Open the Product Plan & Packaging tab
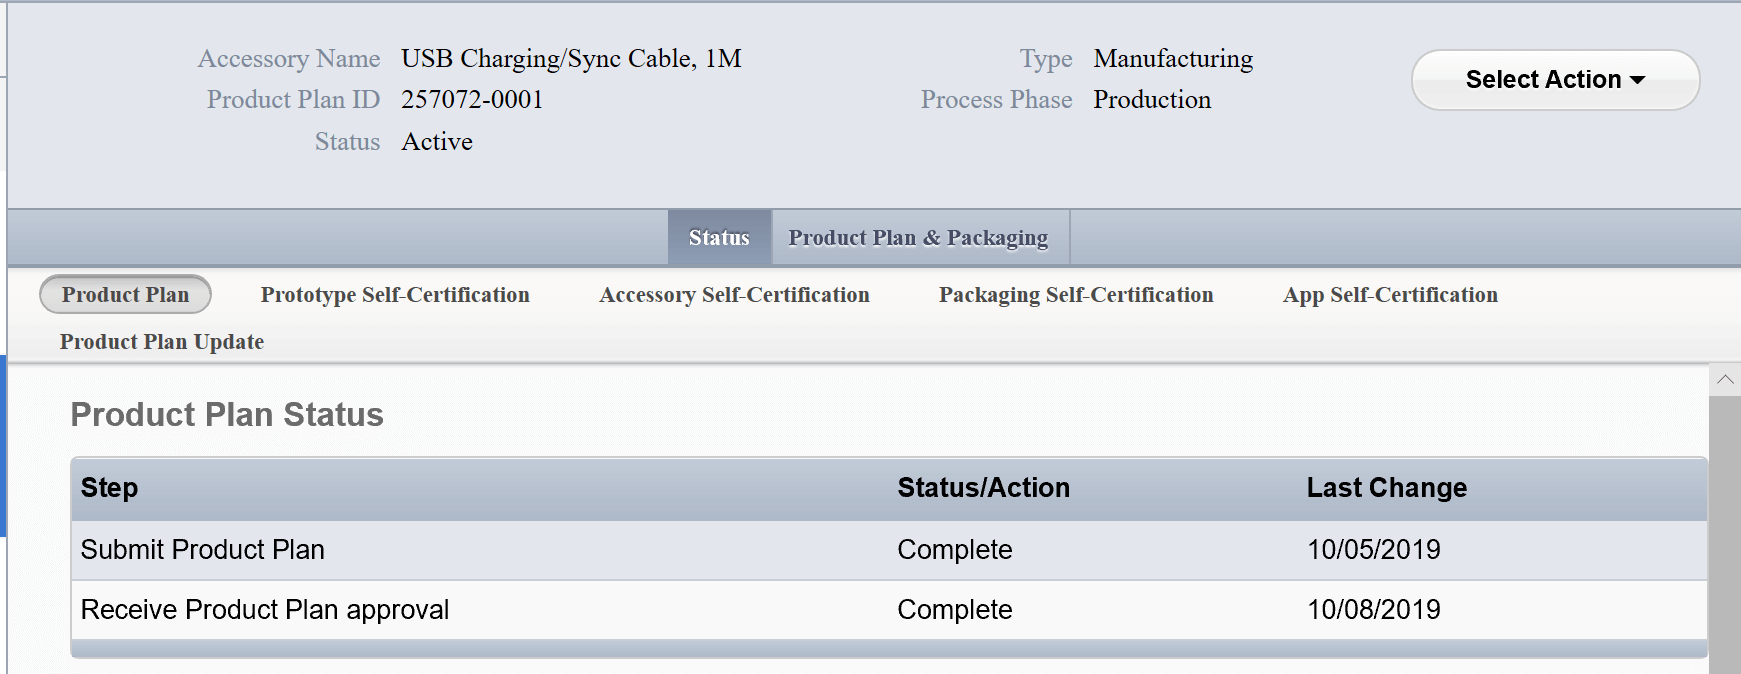The width and height of the screenshot is (1741, 674). (918, 238)
